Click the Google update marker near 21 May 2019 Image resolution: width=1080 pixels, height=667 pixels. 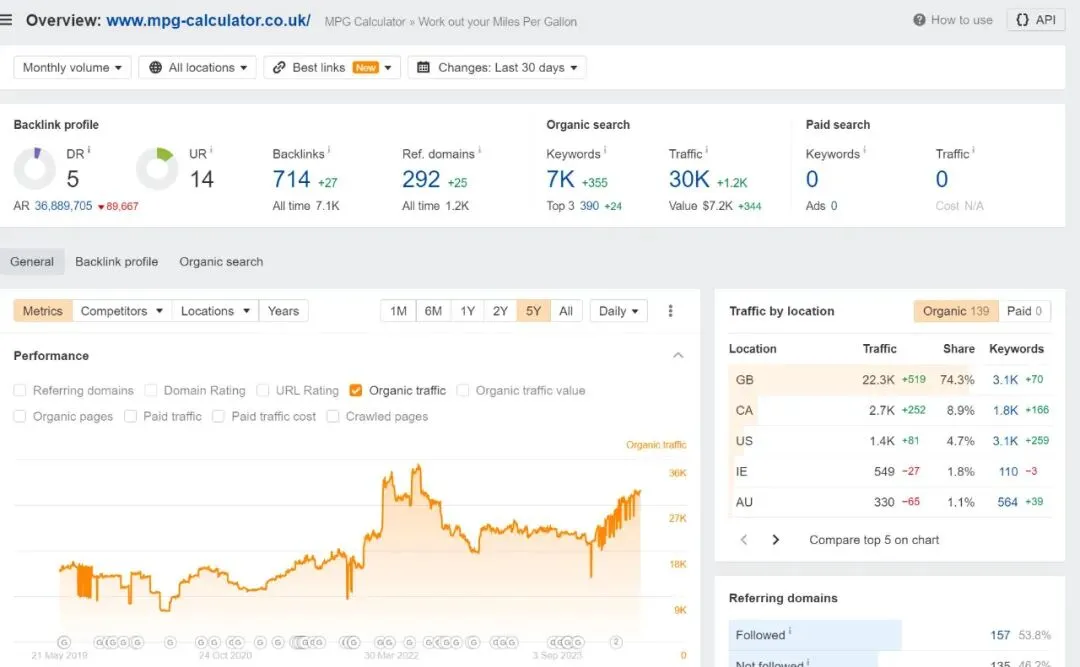pyautogui.click(x=63, y=642)
